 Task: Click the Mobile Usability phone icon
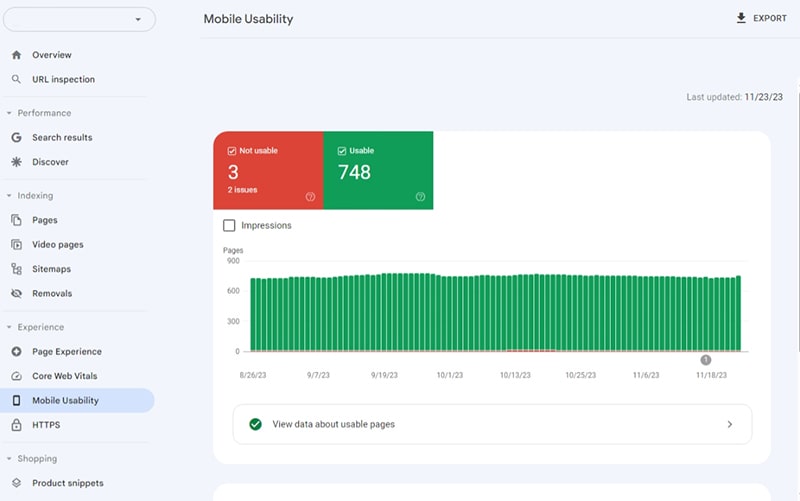(16, 400)
